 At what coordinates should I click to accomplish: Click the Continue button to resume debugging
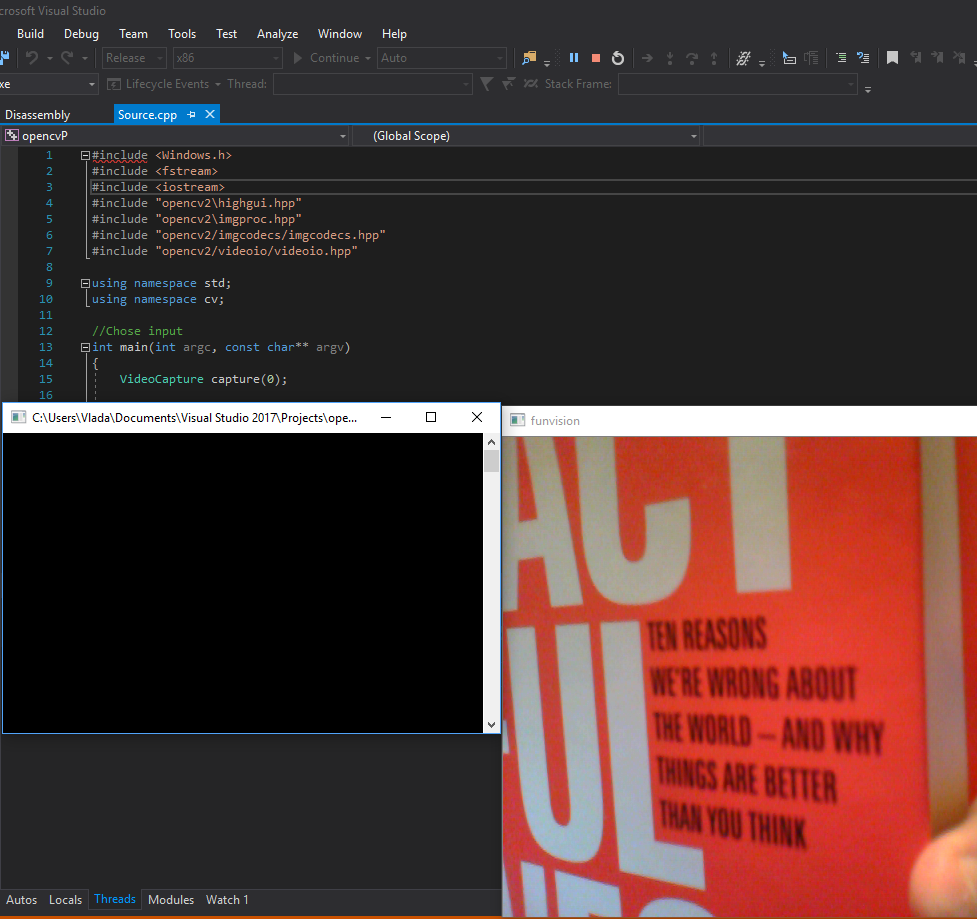coord(330,57)
